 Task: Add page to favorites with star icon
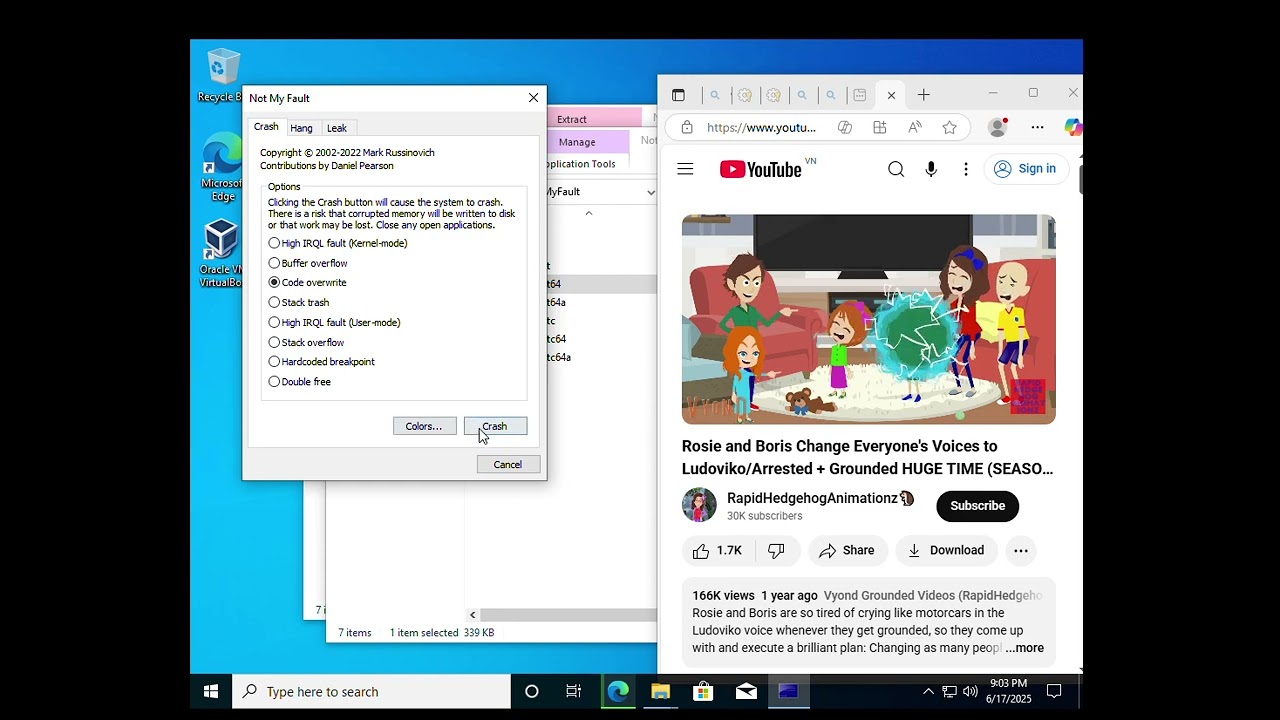point(949,127)
